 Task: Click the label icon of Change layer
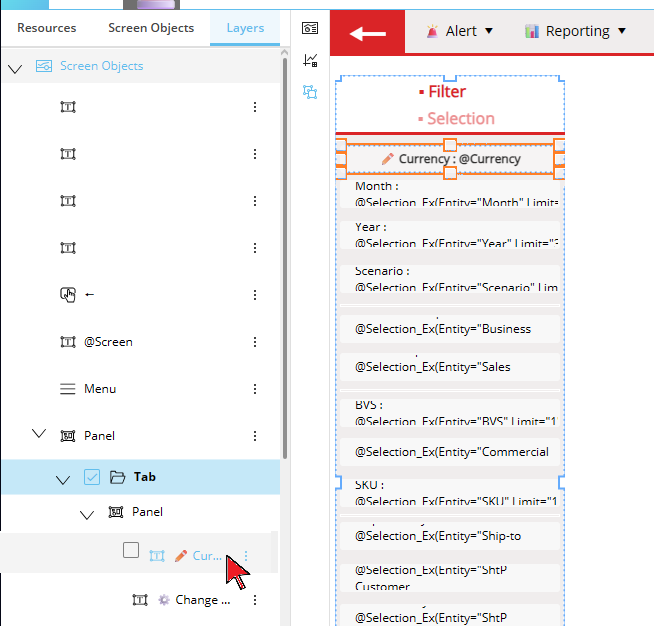pyautogui.click(x=140, y=600)
